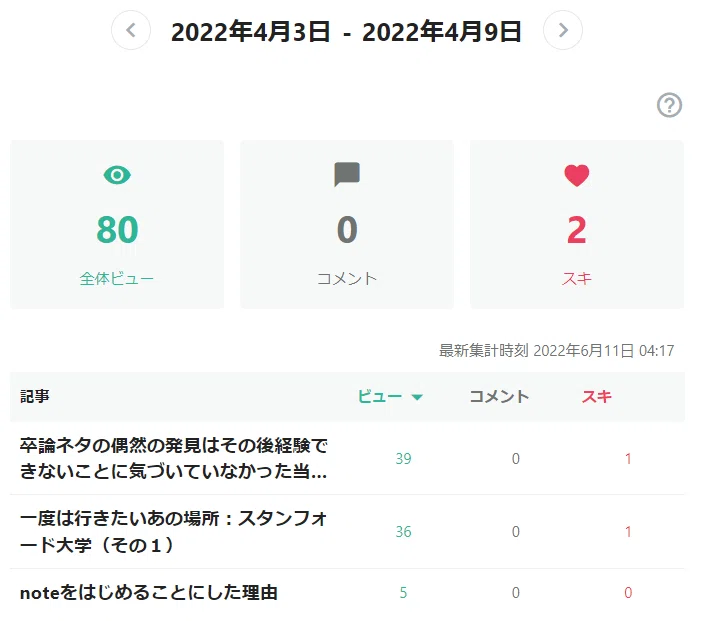Click the gray comment bubble icon
Viewport: 718px width, 621px height.
pos(347,174)
